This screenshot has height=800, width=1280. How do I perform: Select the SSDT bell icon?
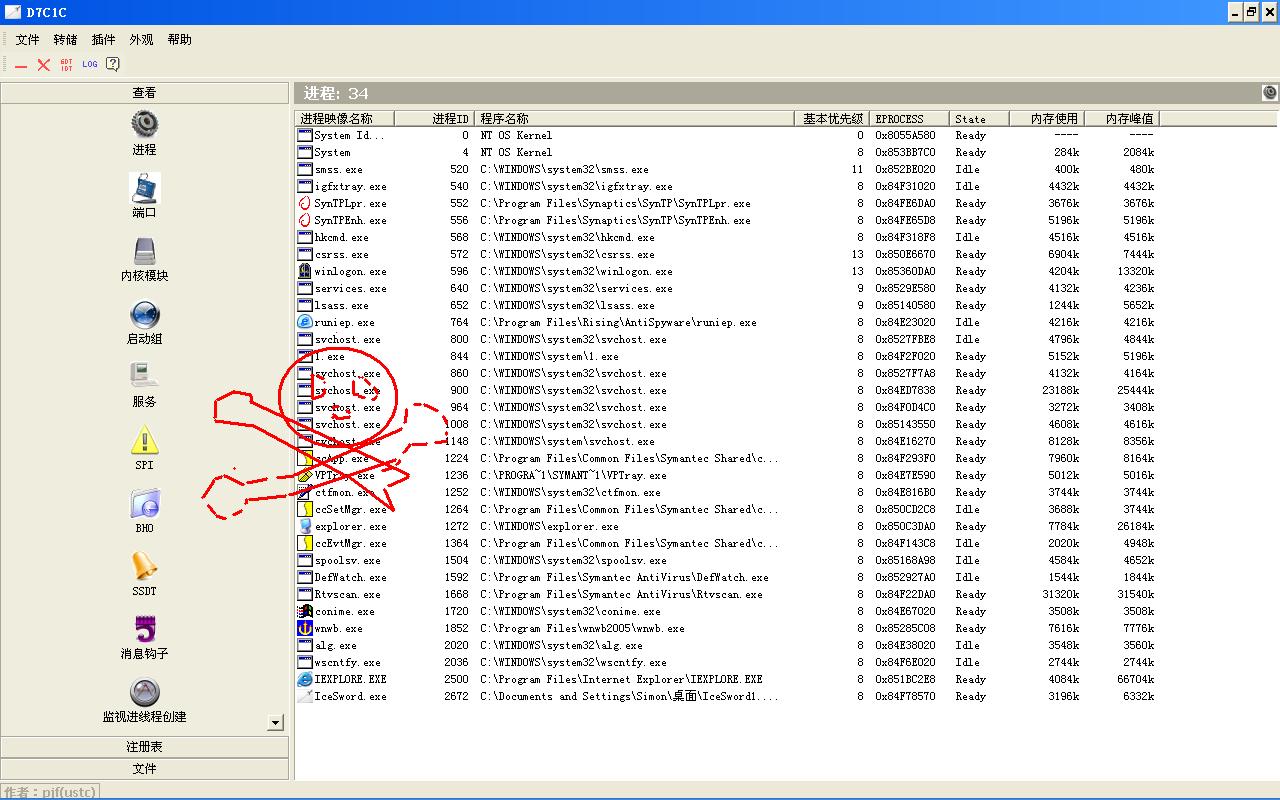(144, 566)
